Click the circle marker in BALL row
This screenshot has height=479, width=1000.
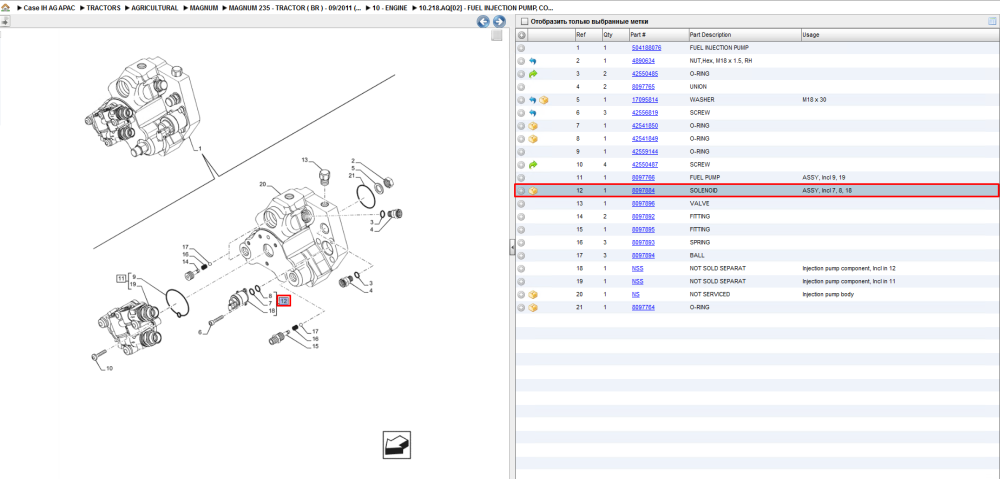click(x=521, y=256)
